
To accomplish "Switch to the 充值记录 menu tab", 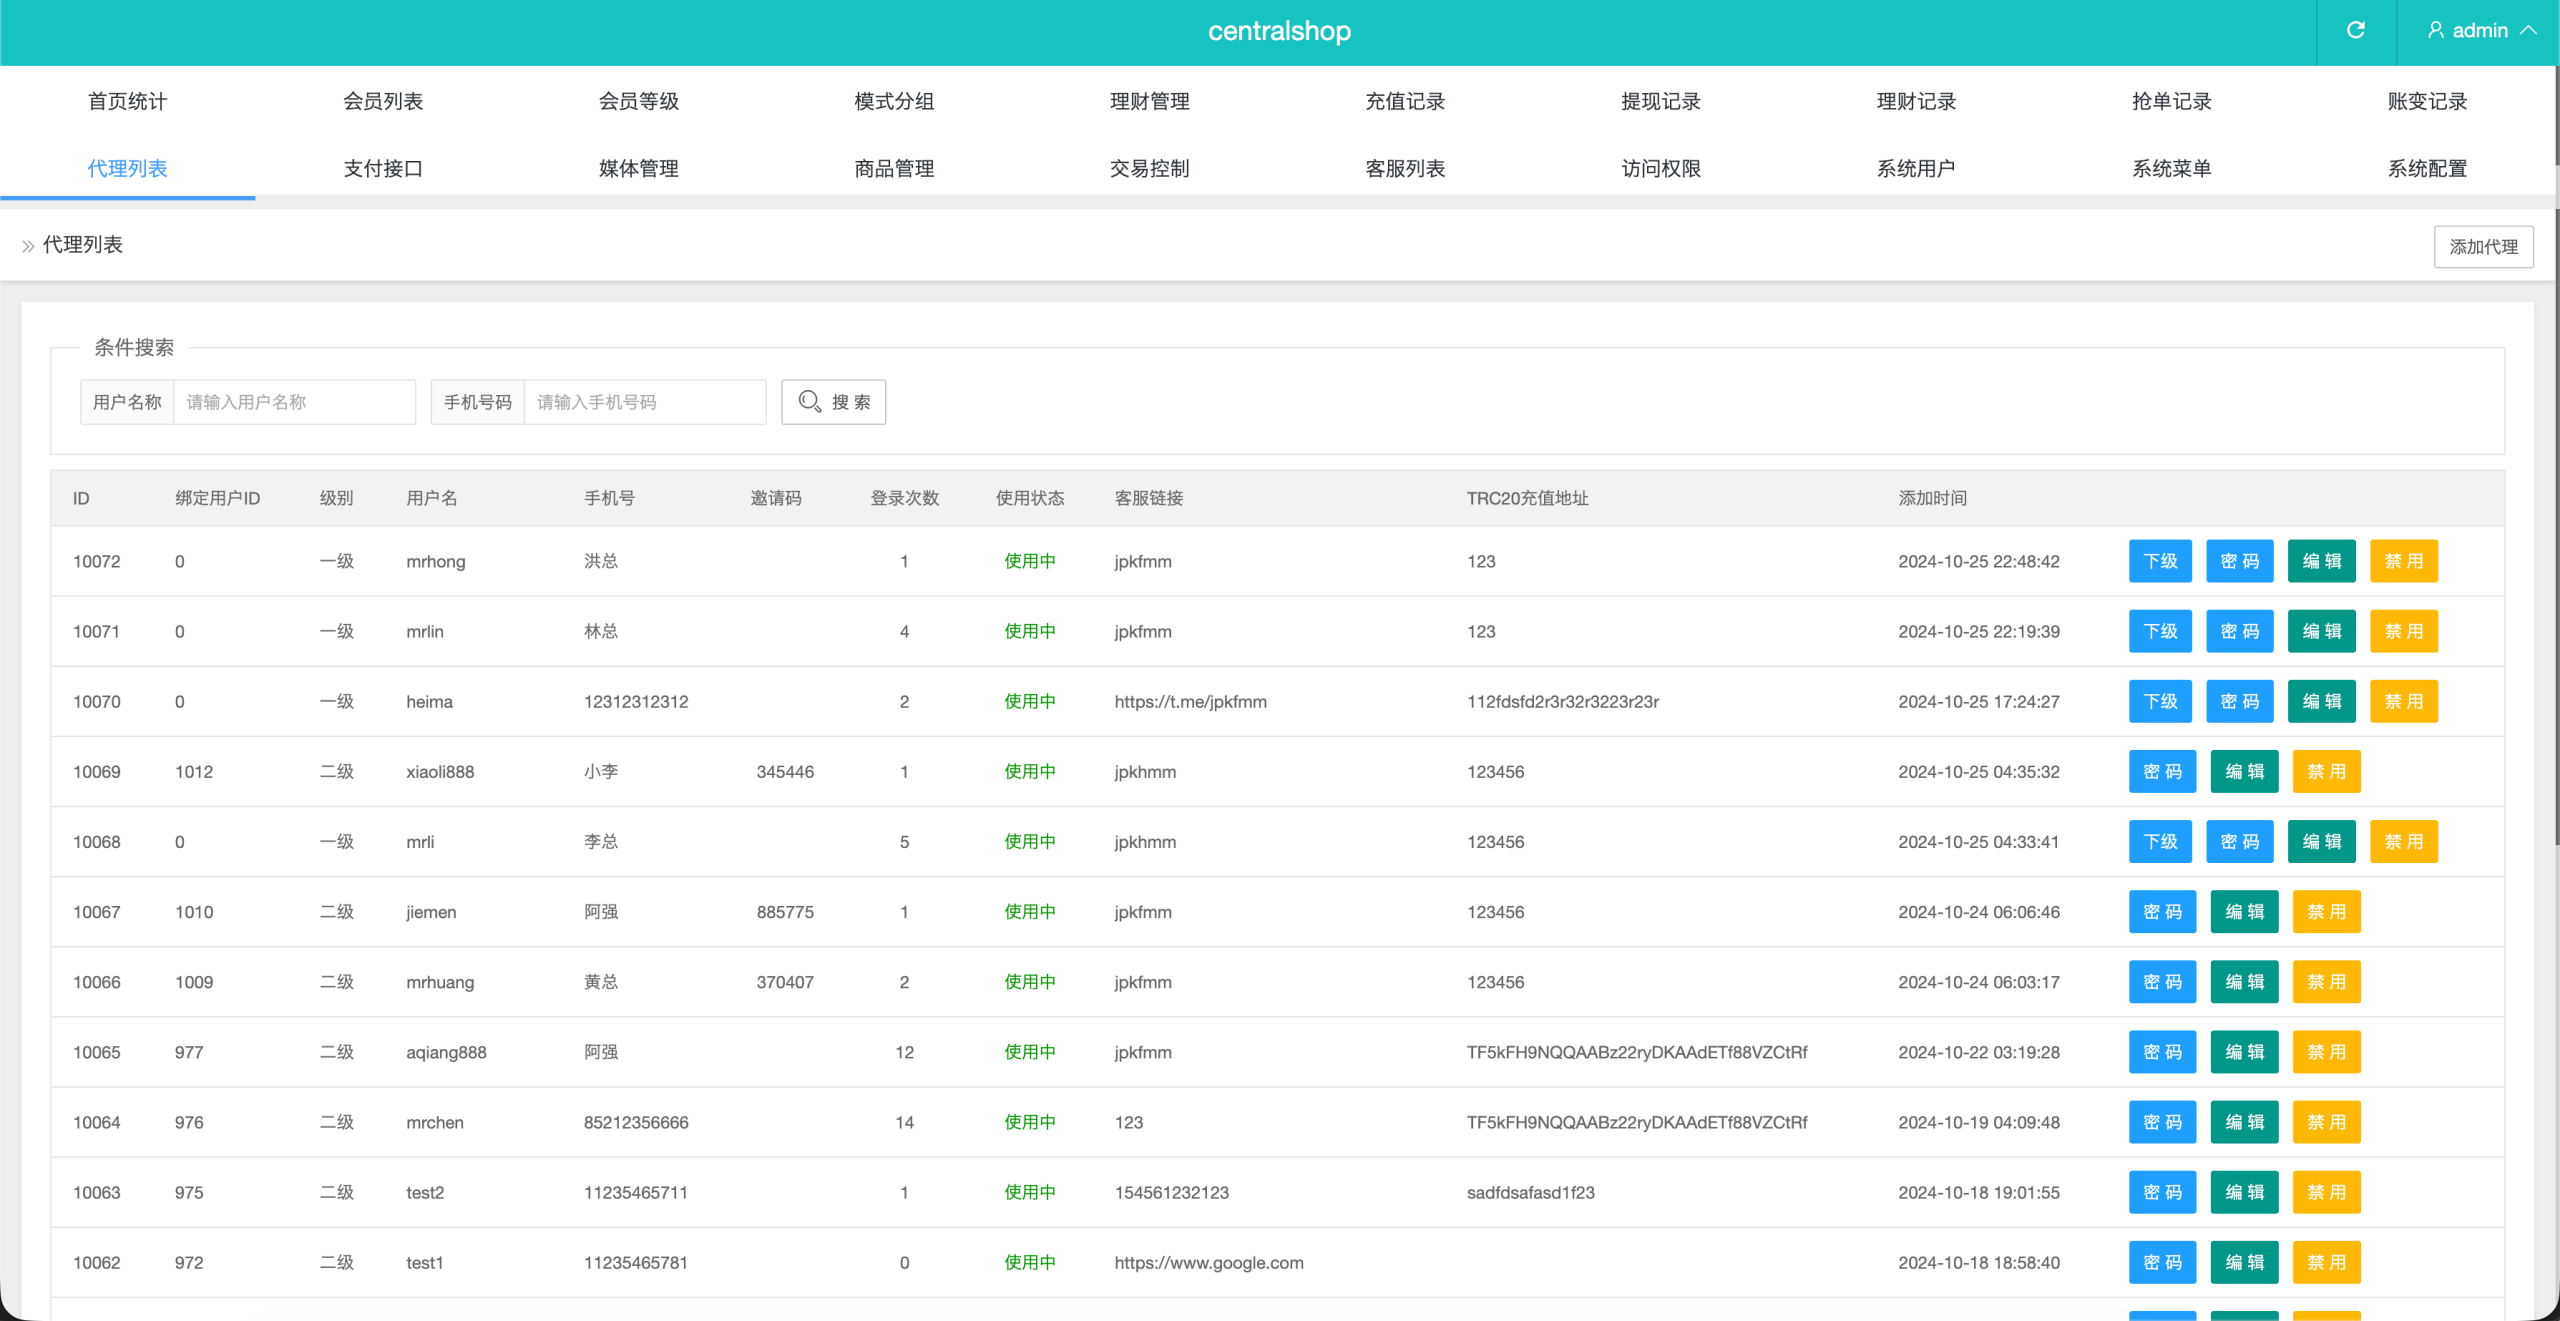I will pyautogui.click(x=1405, y=101).
